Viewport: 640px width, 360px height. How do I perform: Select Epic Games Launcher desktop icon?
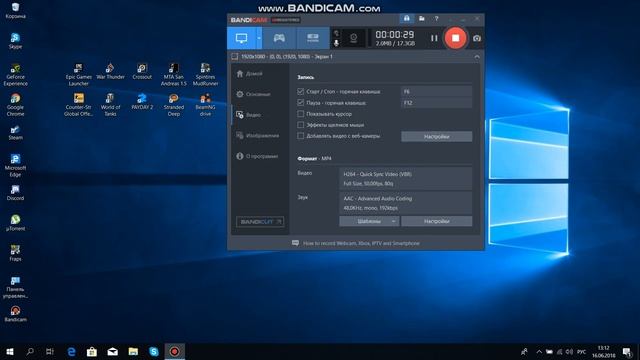click(x=78, y=75)
